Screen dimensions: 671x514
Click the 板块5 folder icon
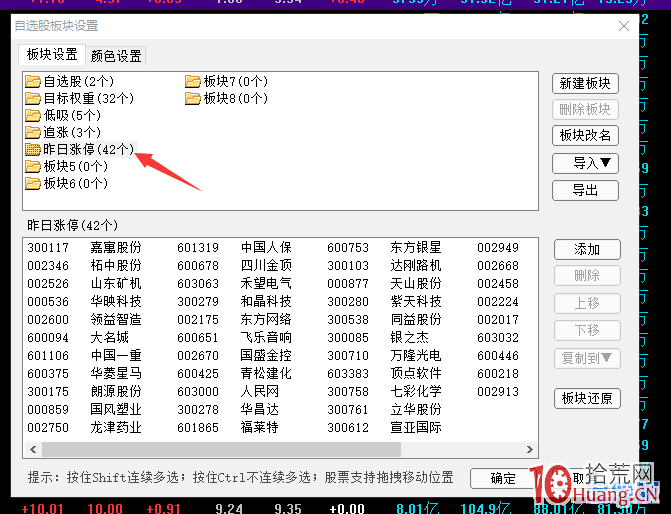pos(33,166)
